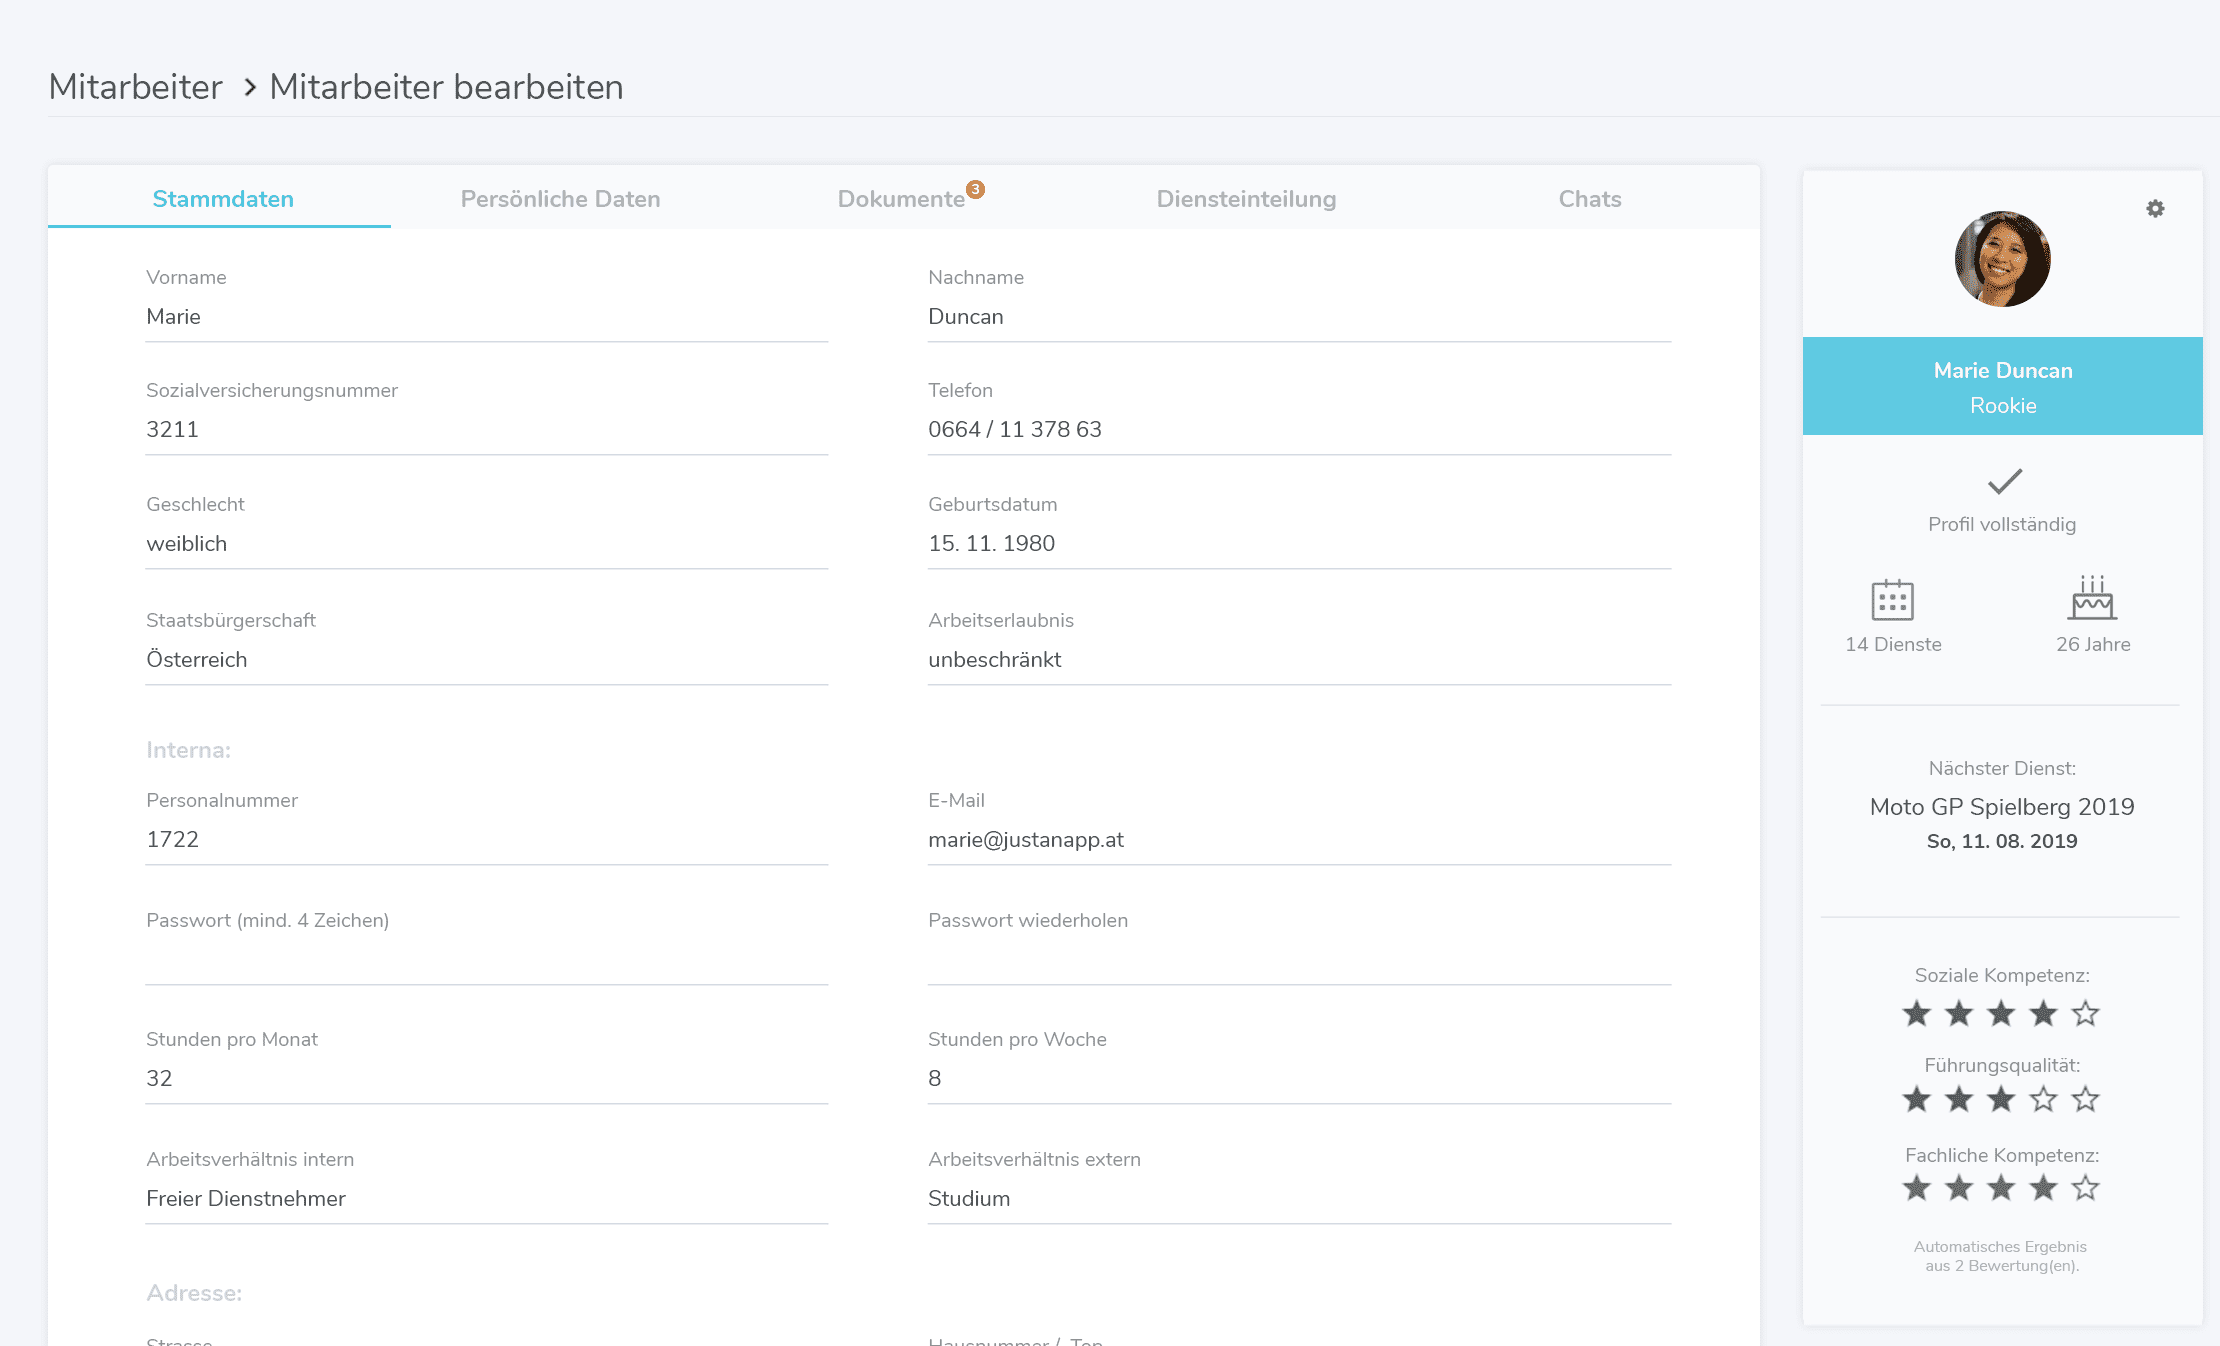Screen dimensions: 2220x1346
Task: Click the Passwort wiederholen field
Action: tap(1299, 960)
